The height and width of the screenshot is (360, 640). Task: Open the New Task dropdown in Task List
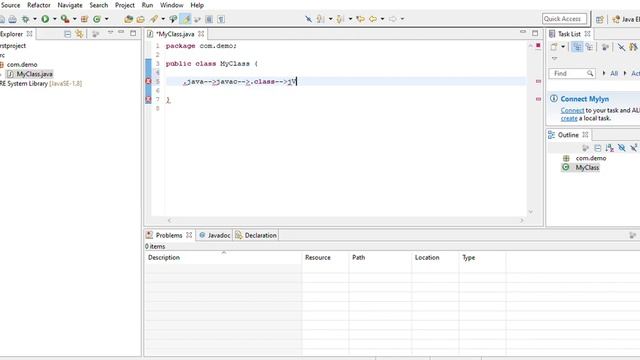tap(563, 47)
